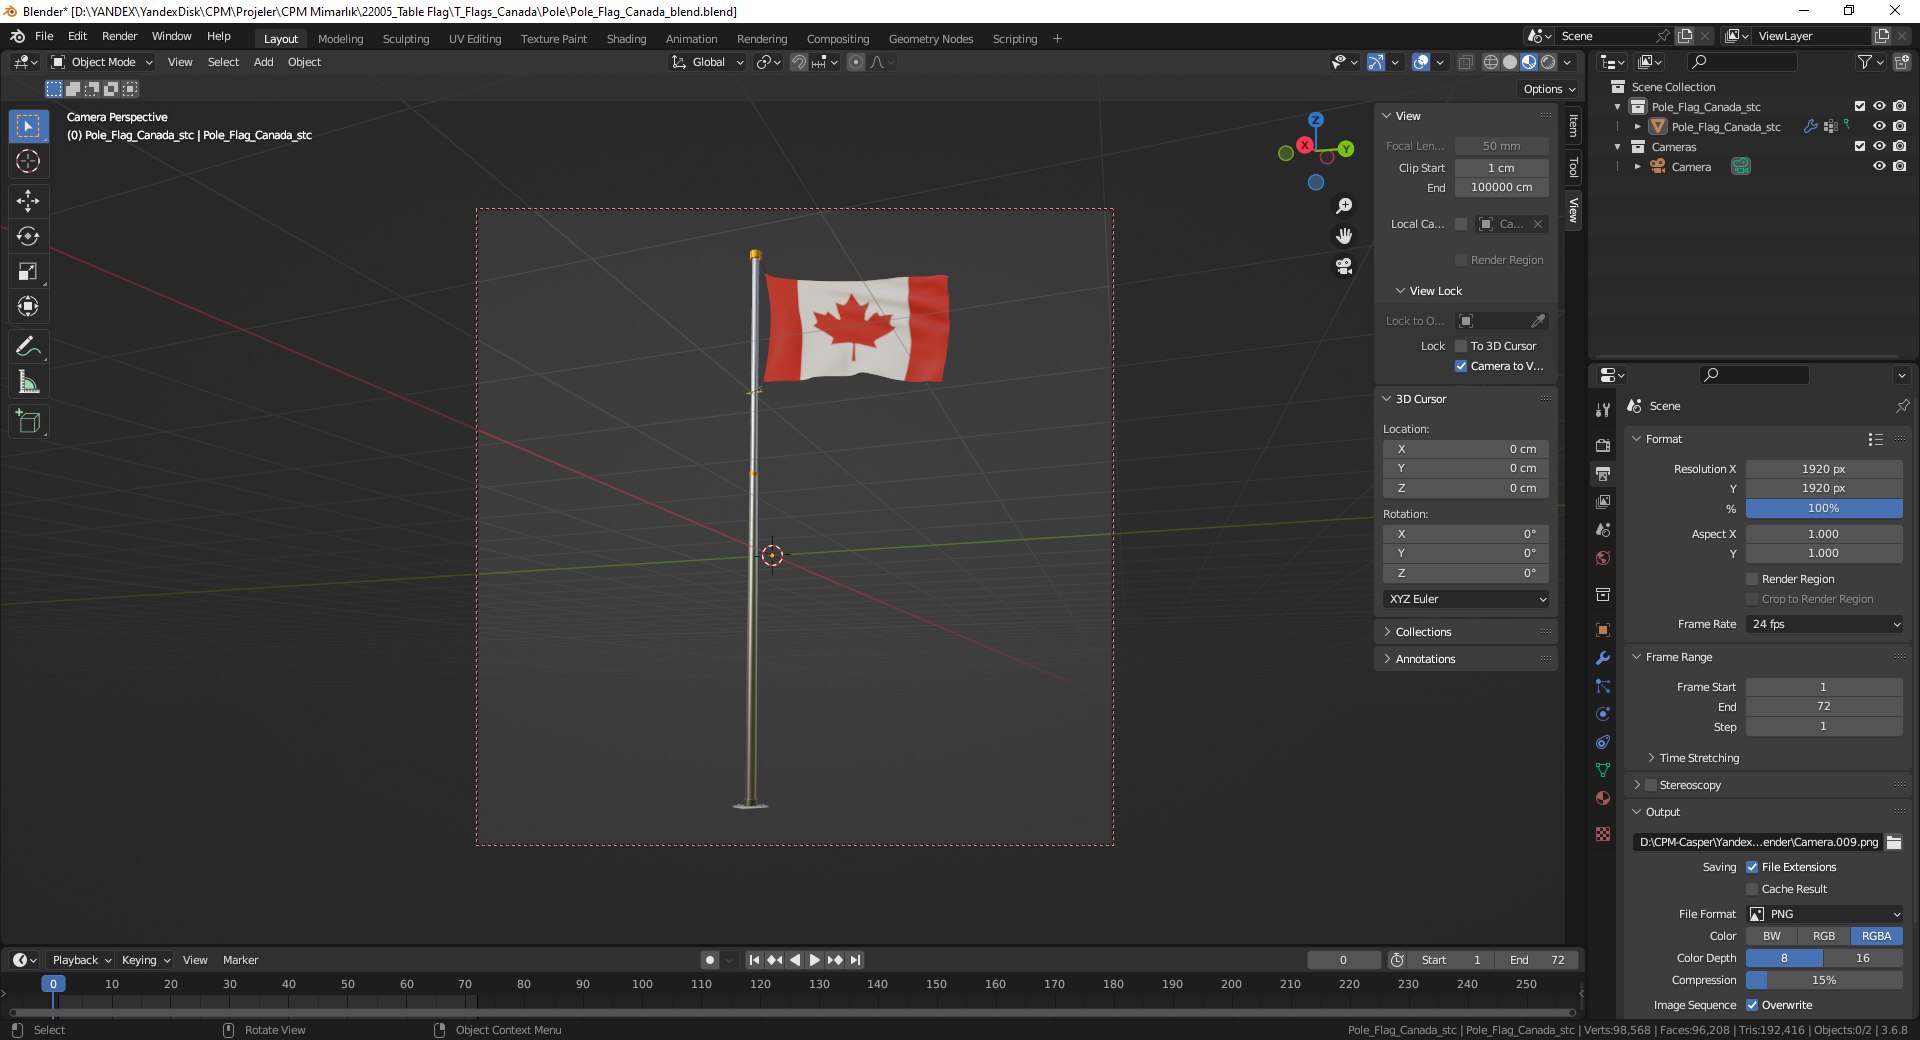Open the Material properties tab

[1603, 798]
